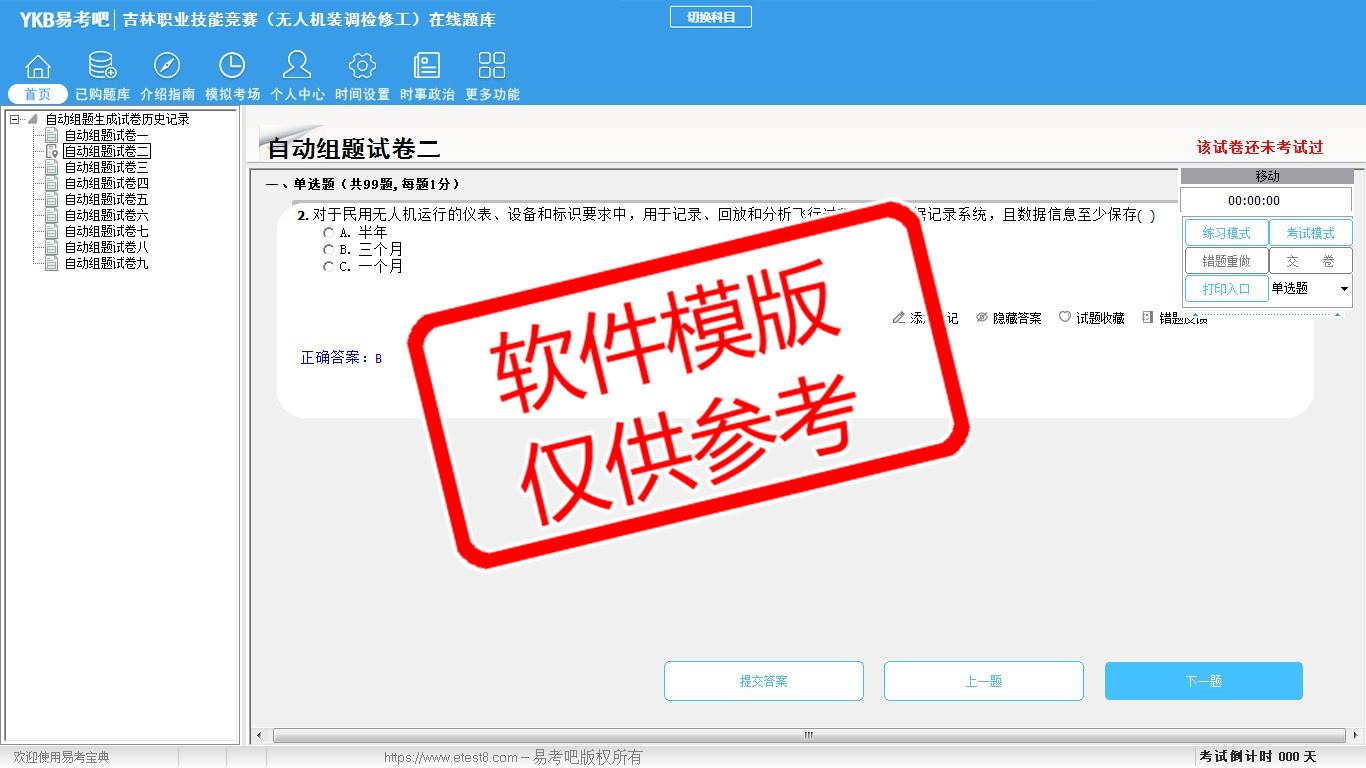This screenshot has height=768, width=1366.
Task: Open the 模拟考场 clock icon
Action: pyautogui.click(x=232, y=66)
